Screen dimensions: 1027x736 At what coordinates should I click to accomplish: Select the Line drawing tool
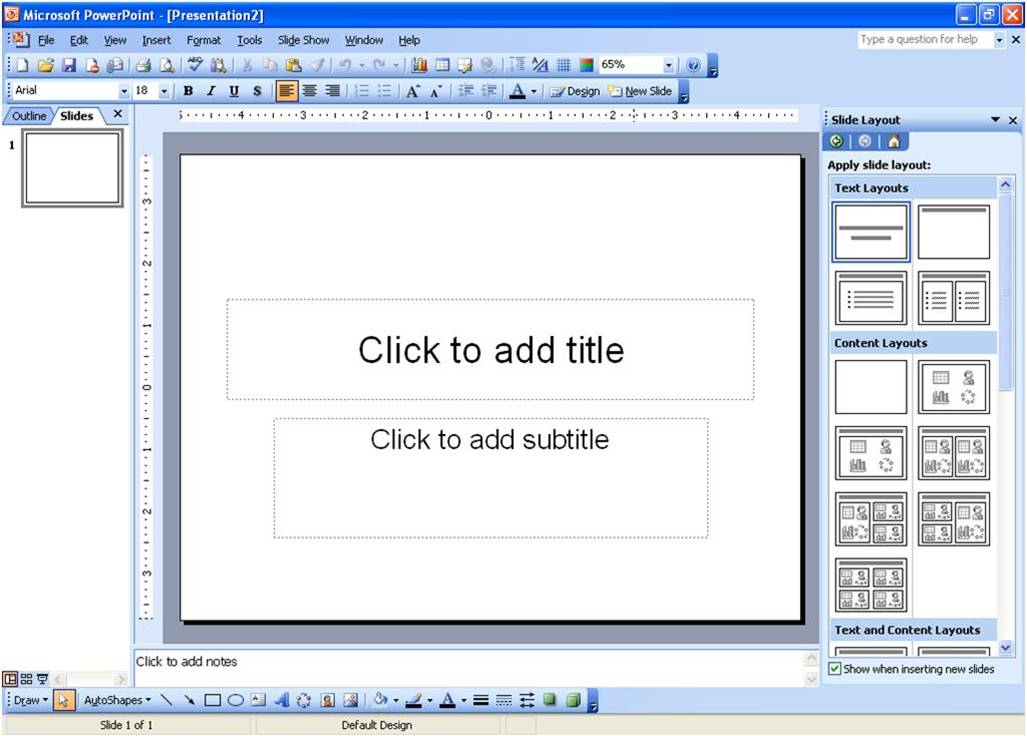tap(166, 700)
